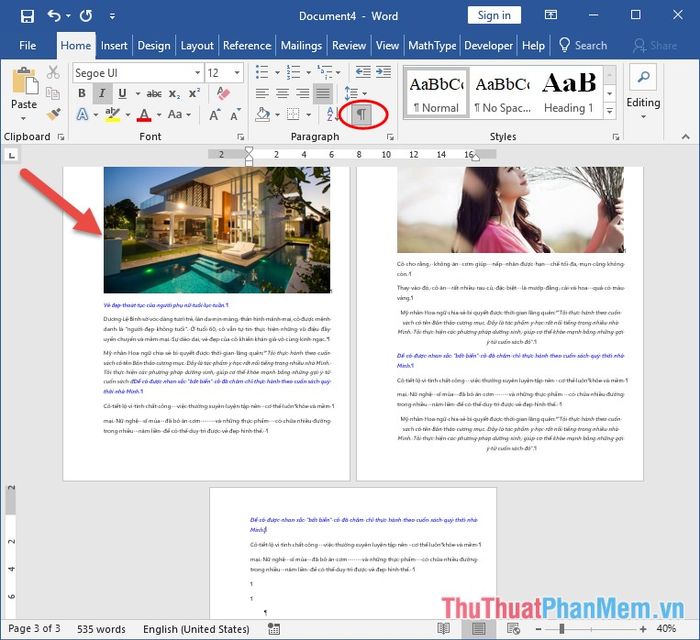The width and height of the screenshot is (700, 640).
Task: Toggle Underline formatting
Action: [122, 93]
